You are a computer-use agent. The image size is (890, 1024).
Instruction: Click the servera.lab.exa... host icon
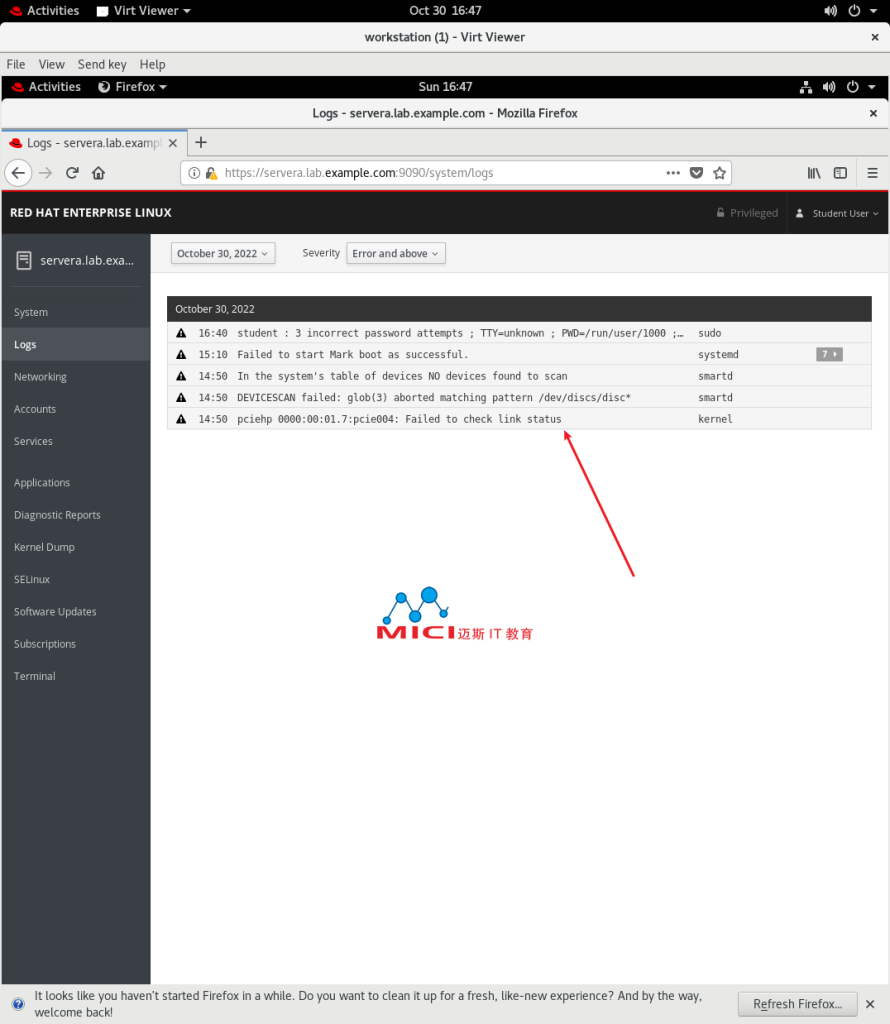24,261
